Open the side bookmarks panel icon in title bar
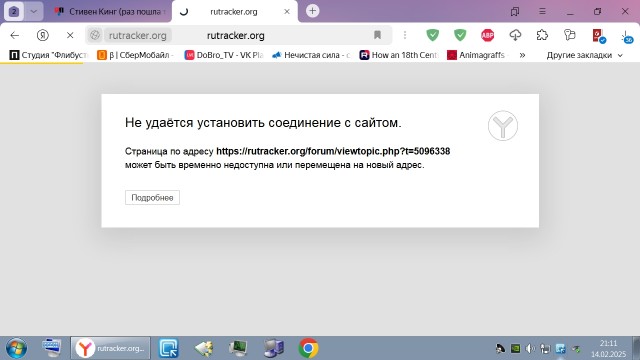The image size is (640, 360). click(x=515, y=11)
